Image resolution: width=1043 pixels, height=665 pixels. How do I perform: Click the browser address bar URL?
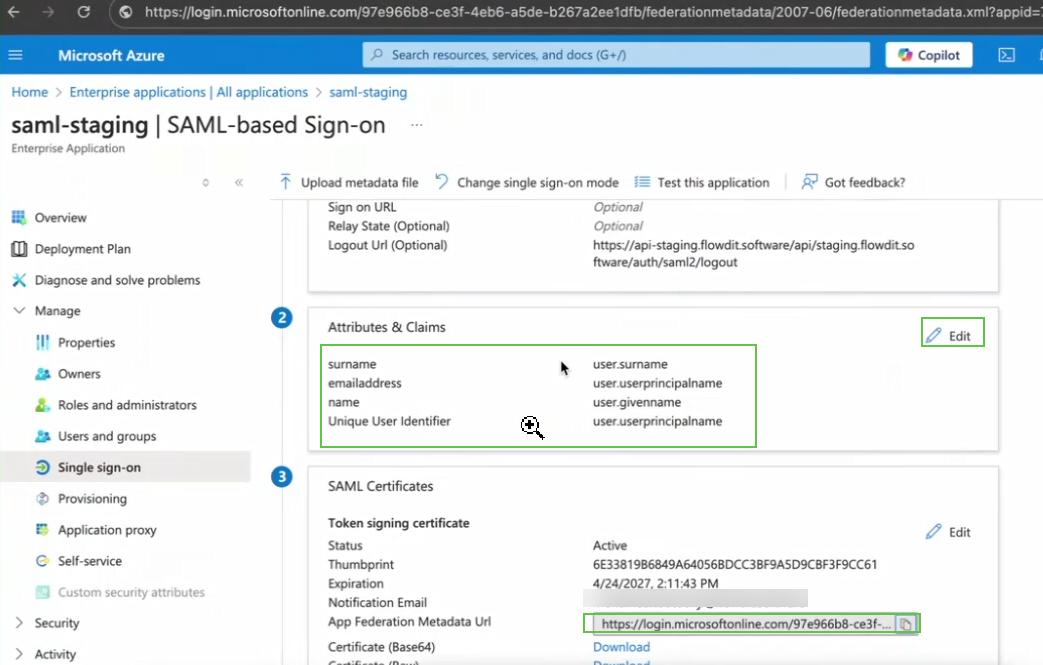click(592, 12)
